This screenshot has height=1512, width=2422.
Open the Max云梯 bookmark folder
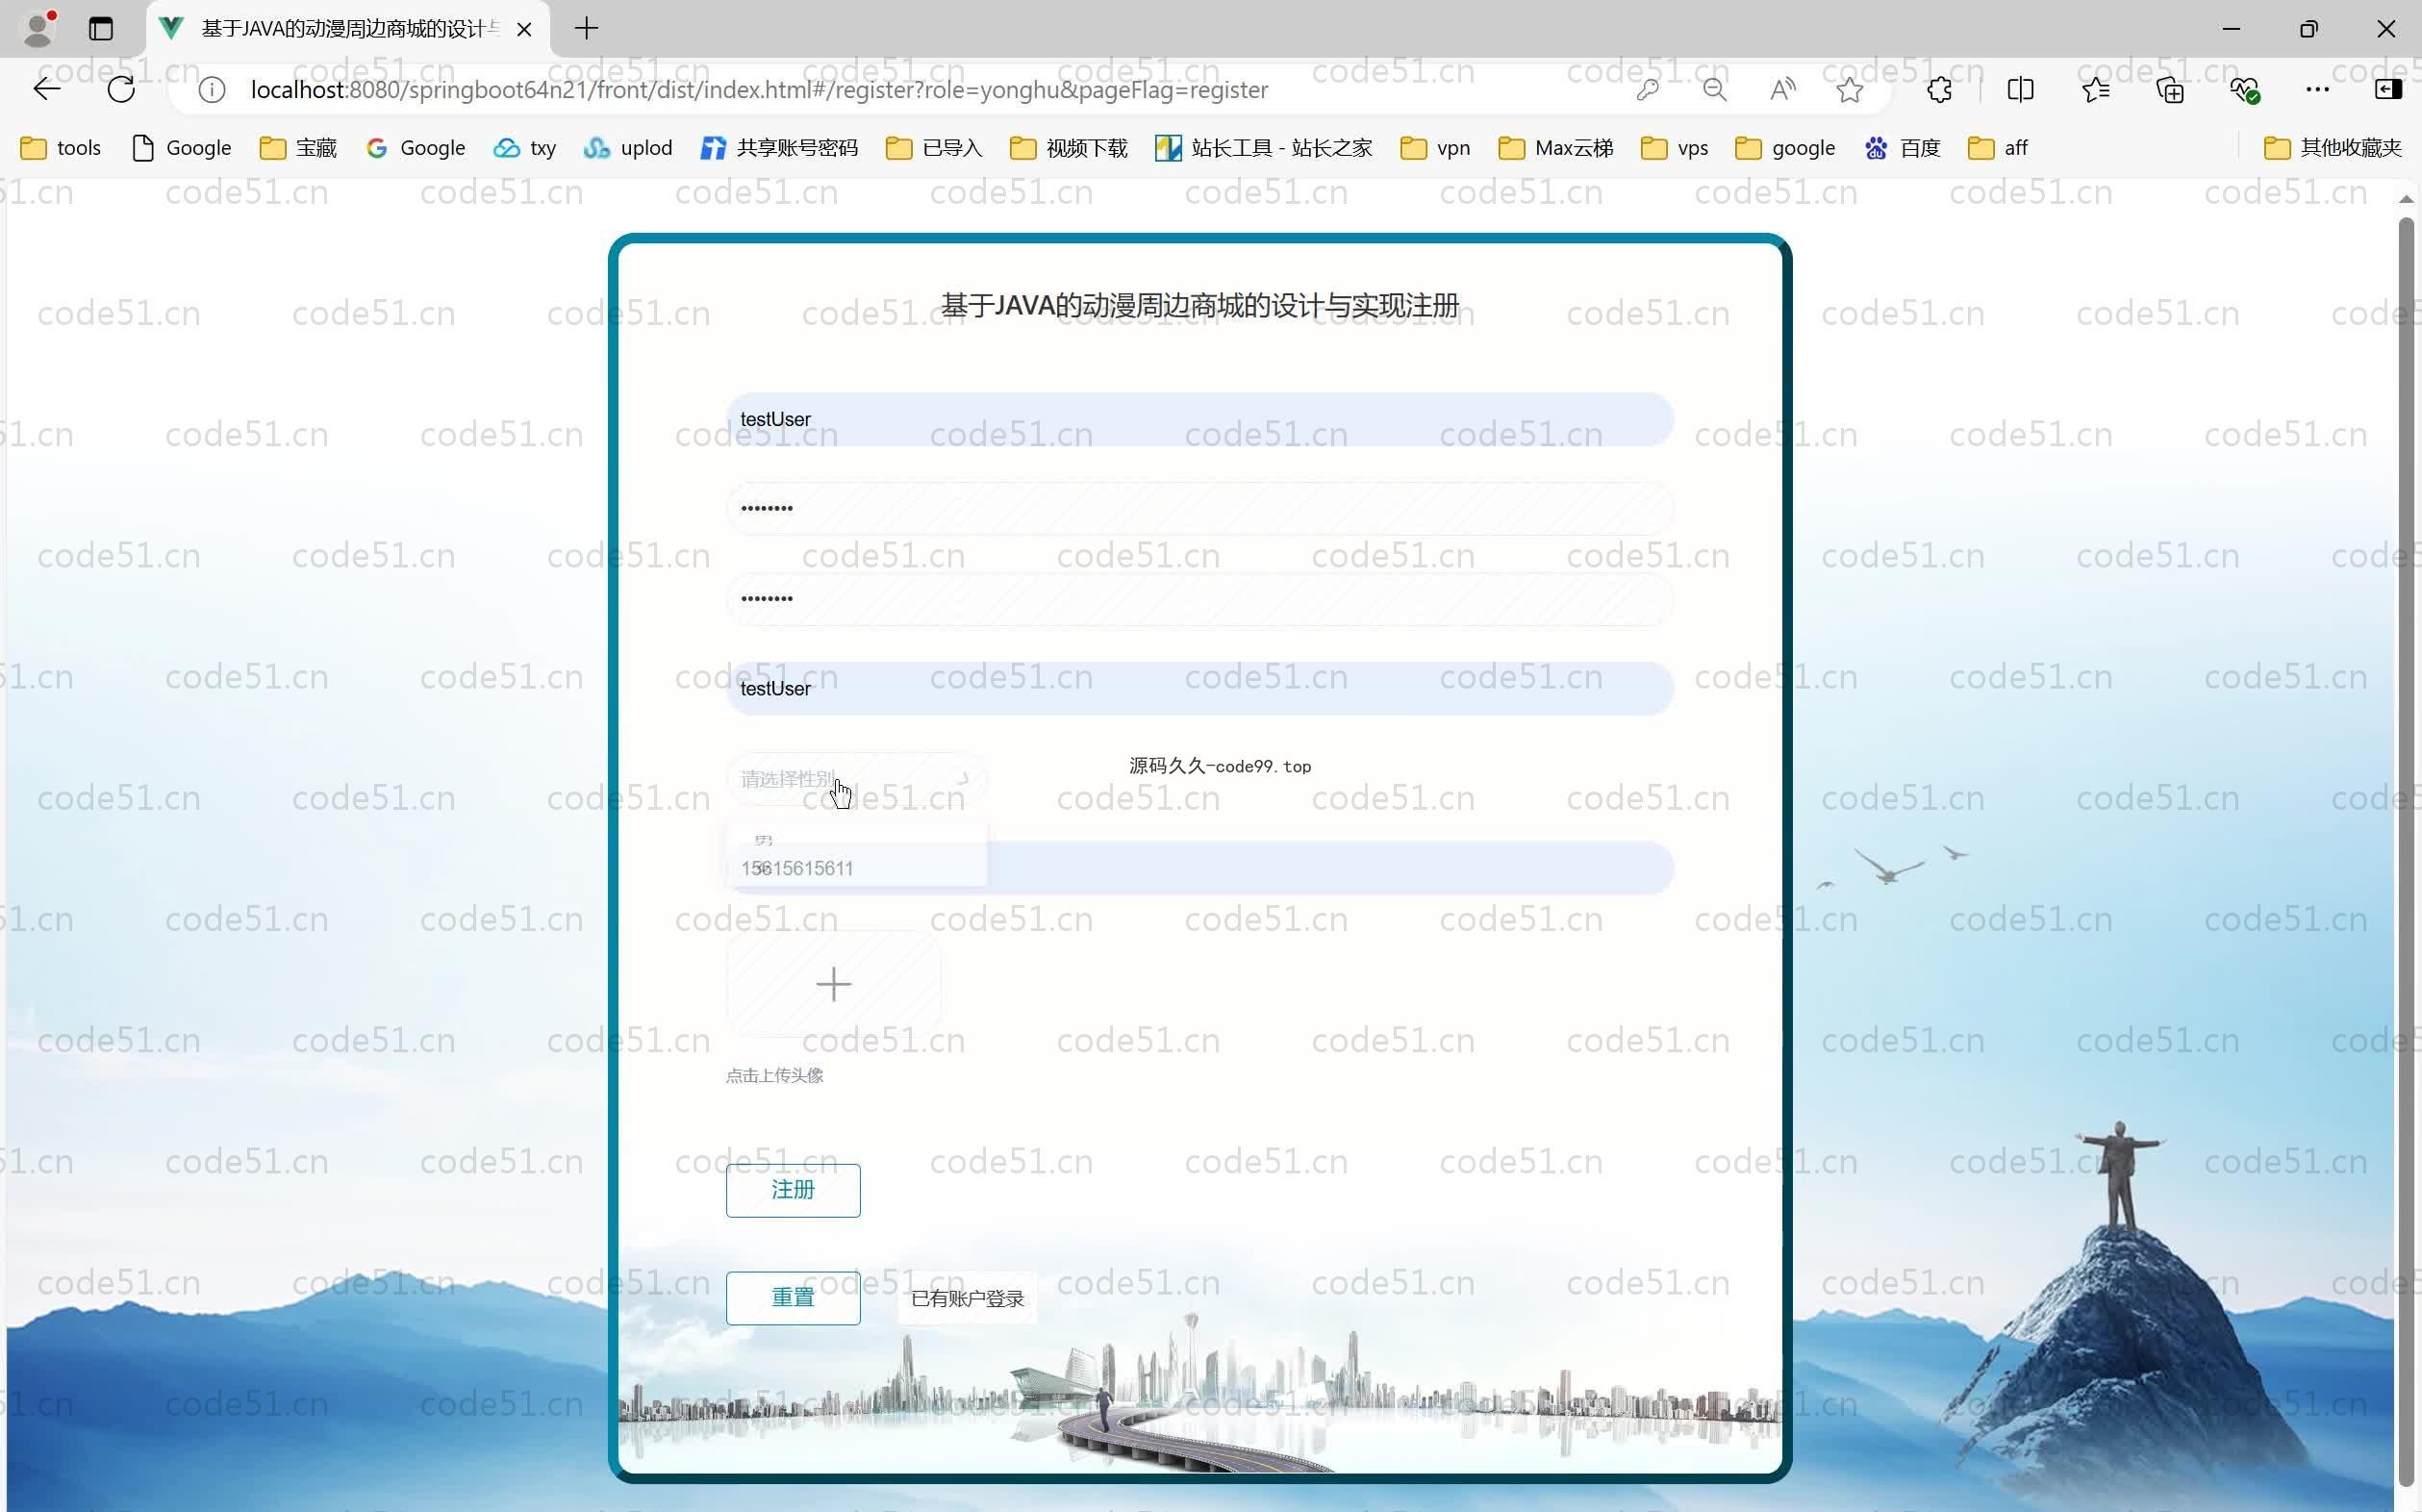tap(1556, 148)
